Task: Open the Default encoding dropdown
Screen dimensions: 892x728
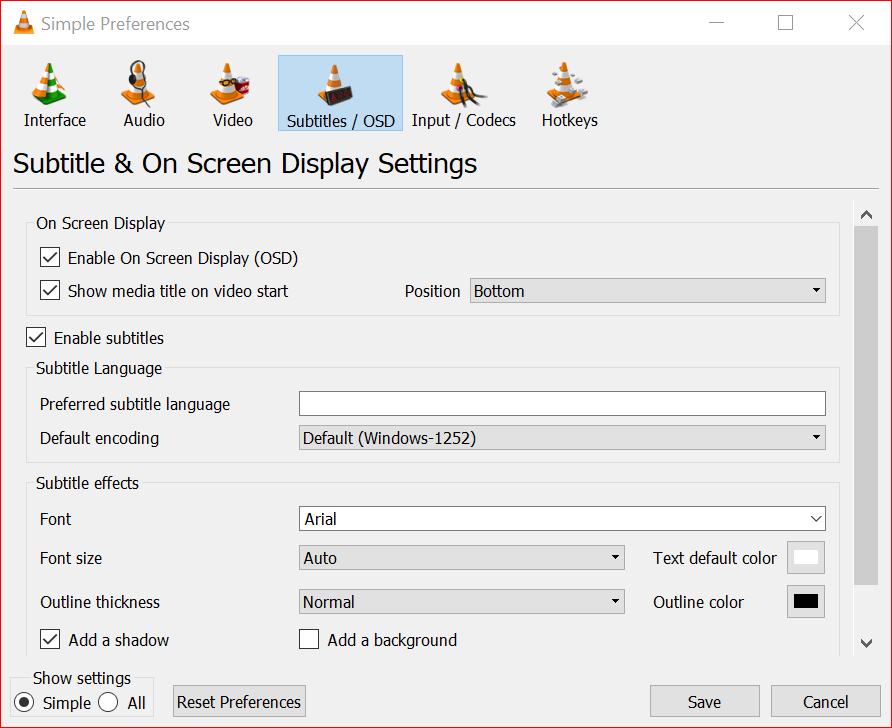Action: (562, 438)
